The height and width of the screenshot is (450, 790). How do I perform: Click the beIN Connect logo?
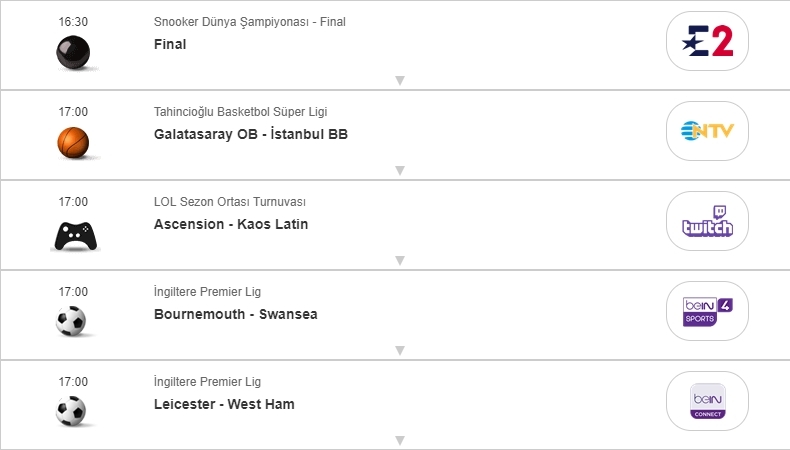click(x=707, y=401)
